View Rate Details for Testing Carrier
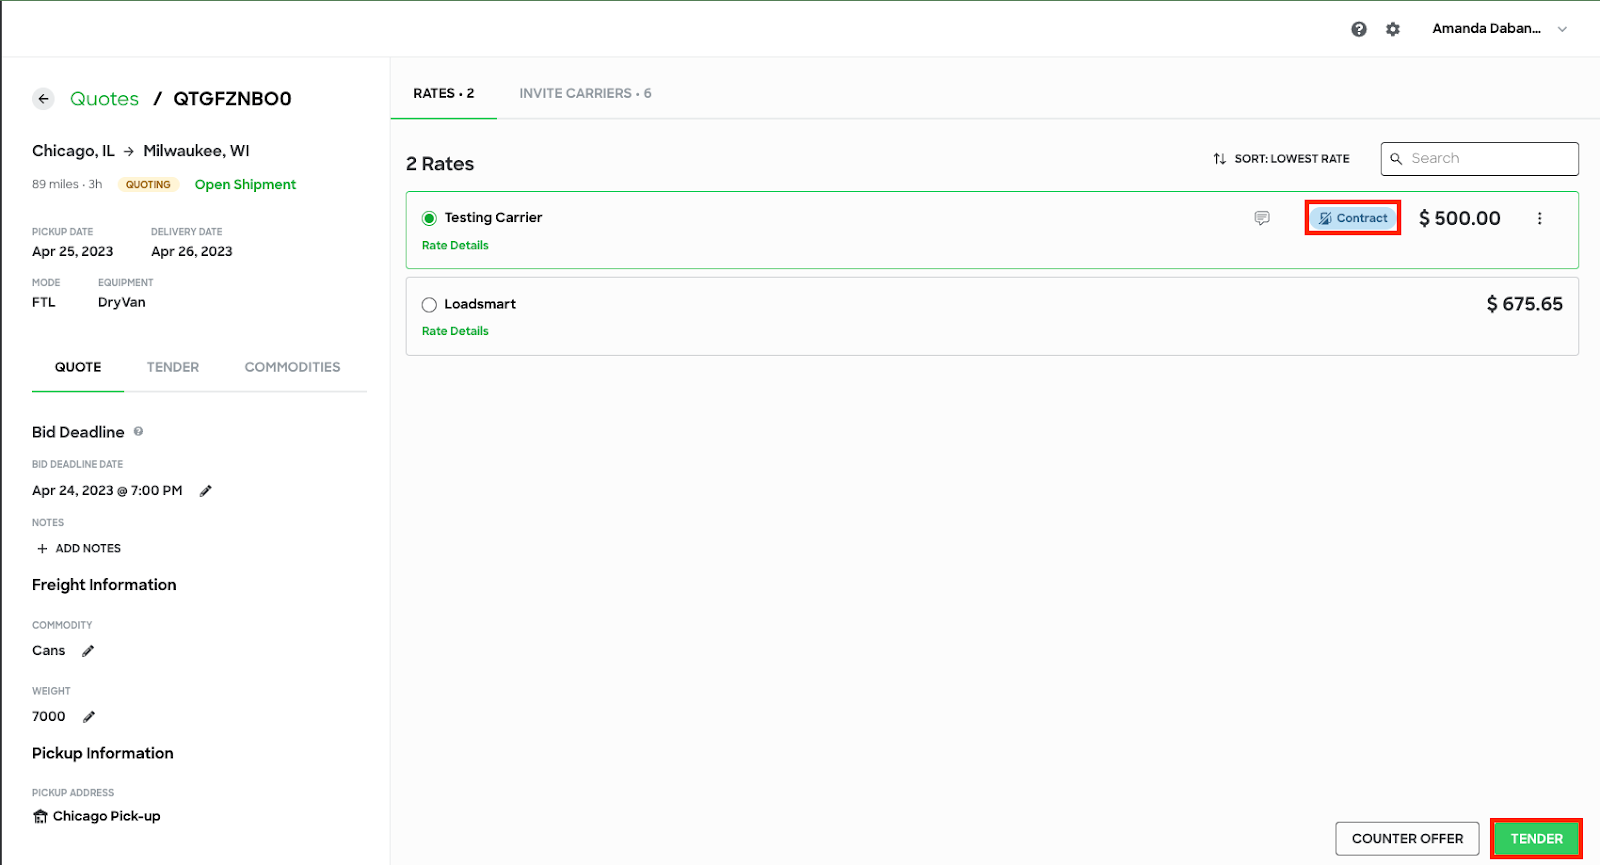Image resolution: width=1600 pixels, height=865 pixels. (x=455, y=246)
